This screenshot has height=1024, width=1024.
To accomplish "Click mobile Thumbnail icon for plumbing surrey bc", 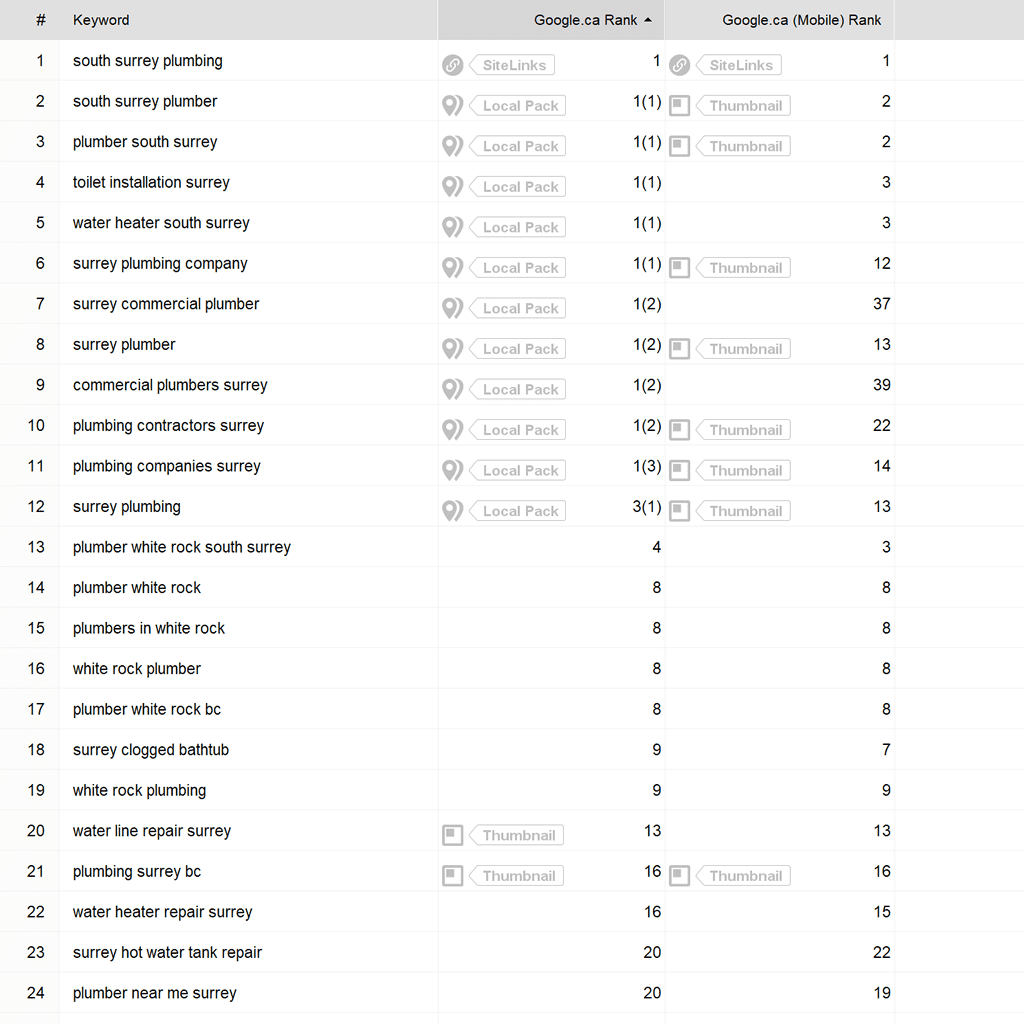I will coord(680,876).
